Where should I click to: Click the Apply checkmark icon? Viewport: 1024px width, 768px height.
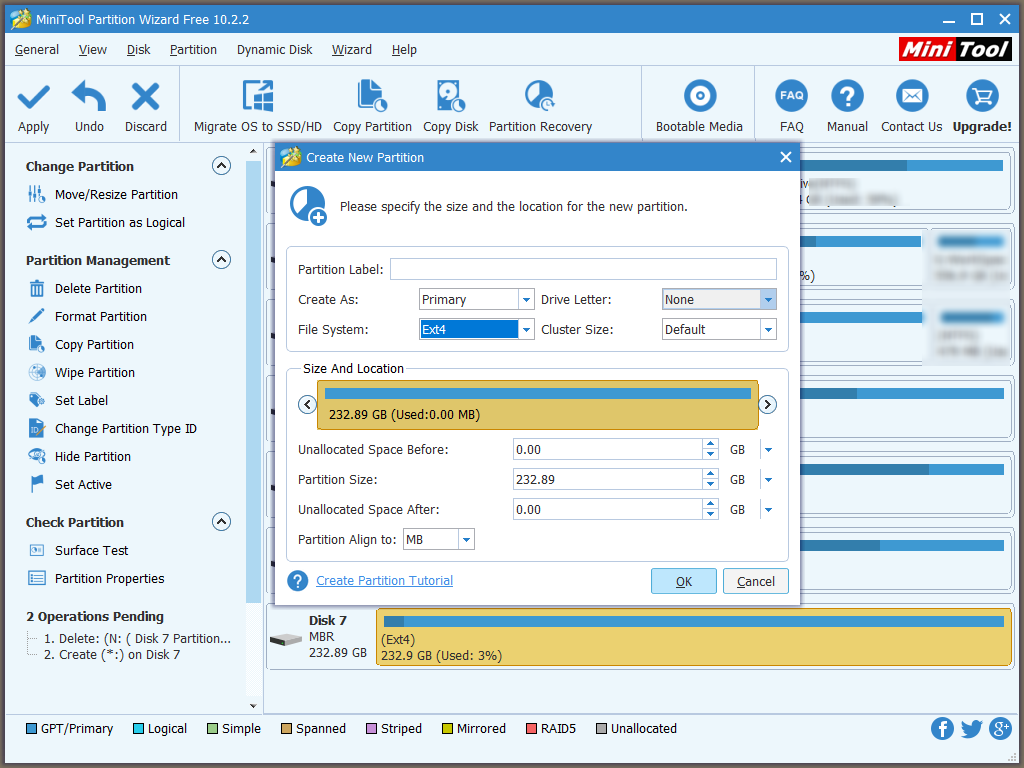click(x=33, y=98)
